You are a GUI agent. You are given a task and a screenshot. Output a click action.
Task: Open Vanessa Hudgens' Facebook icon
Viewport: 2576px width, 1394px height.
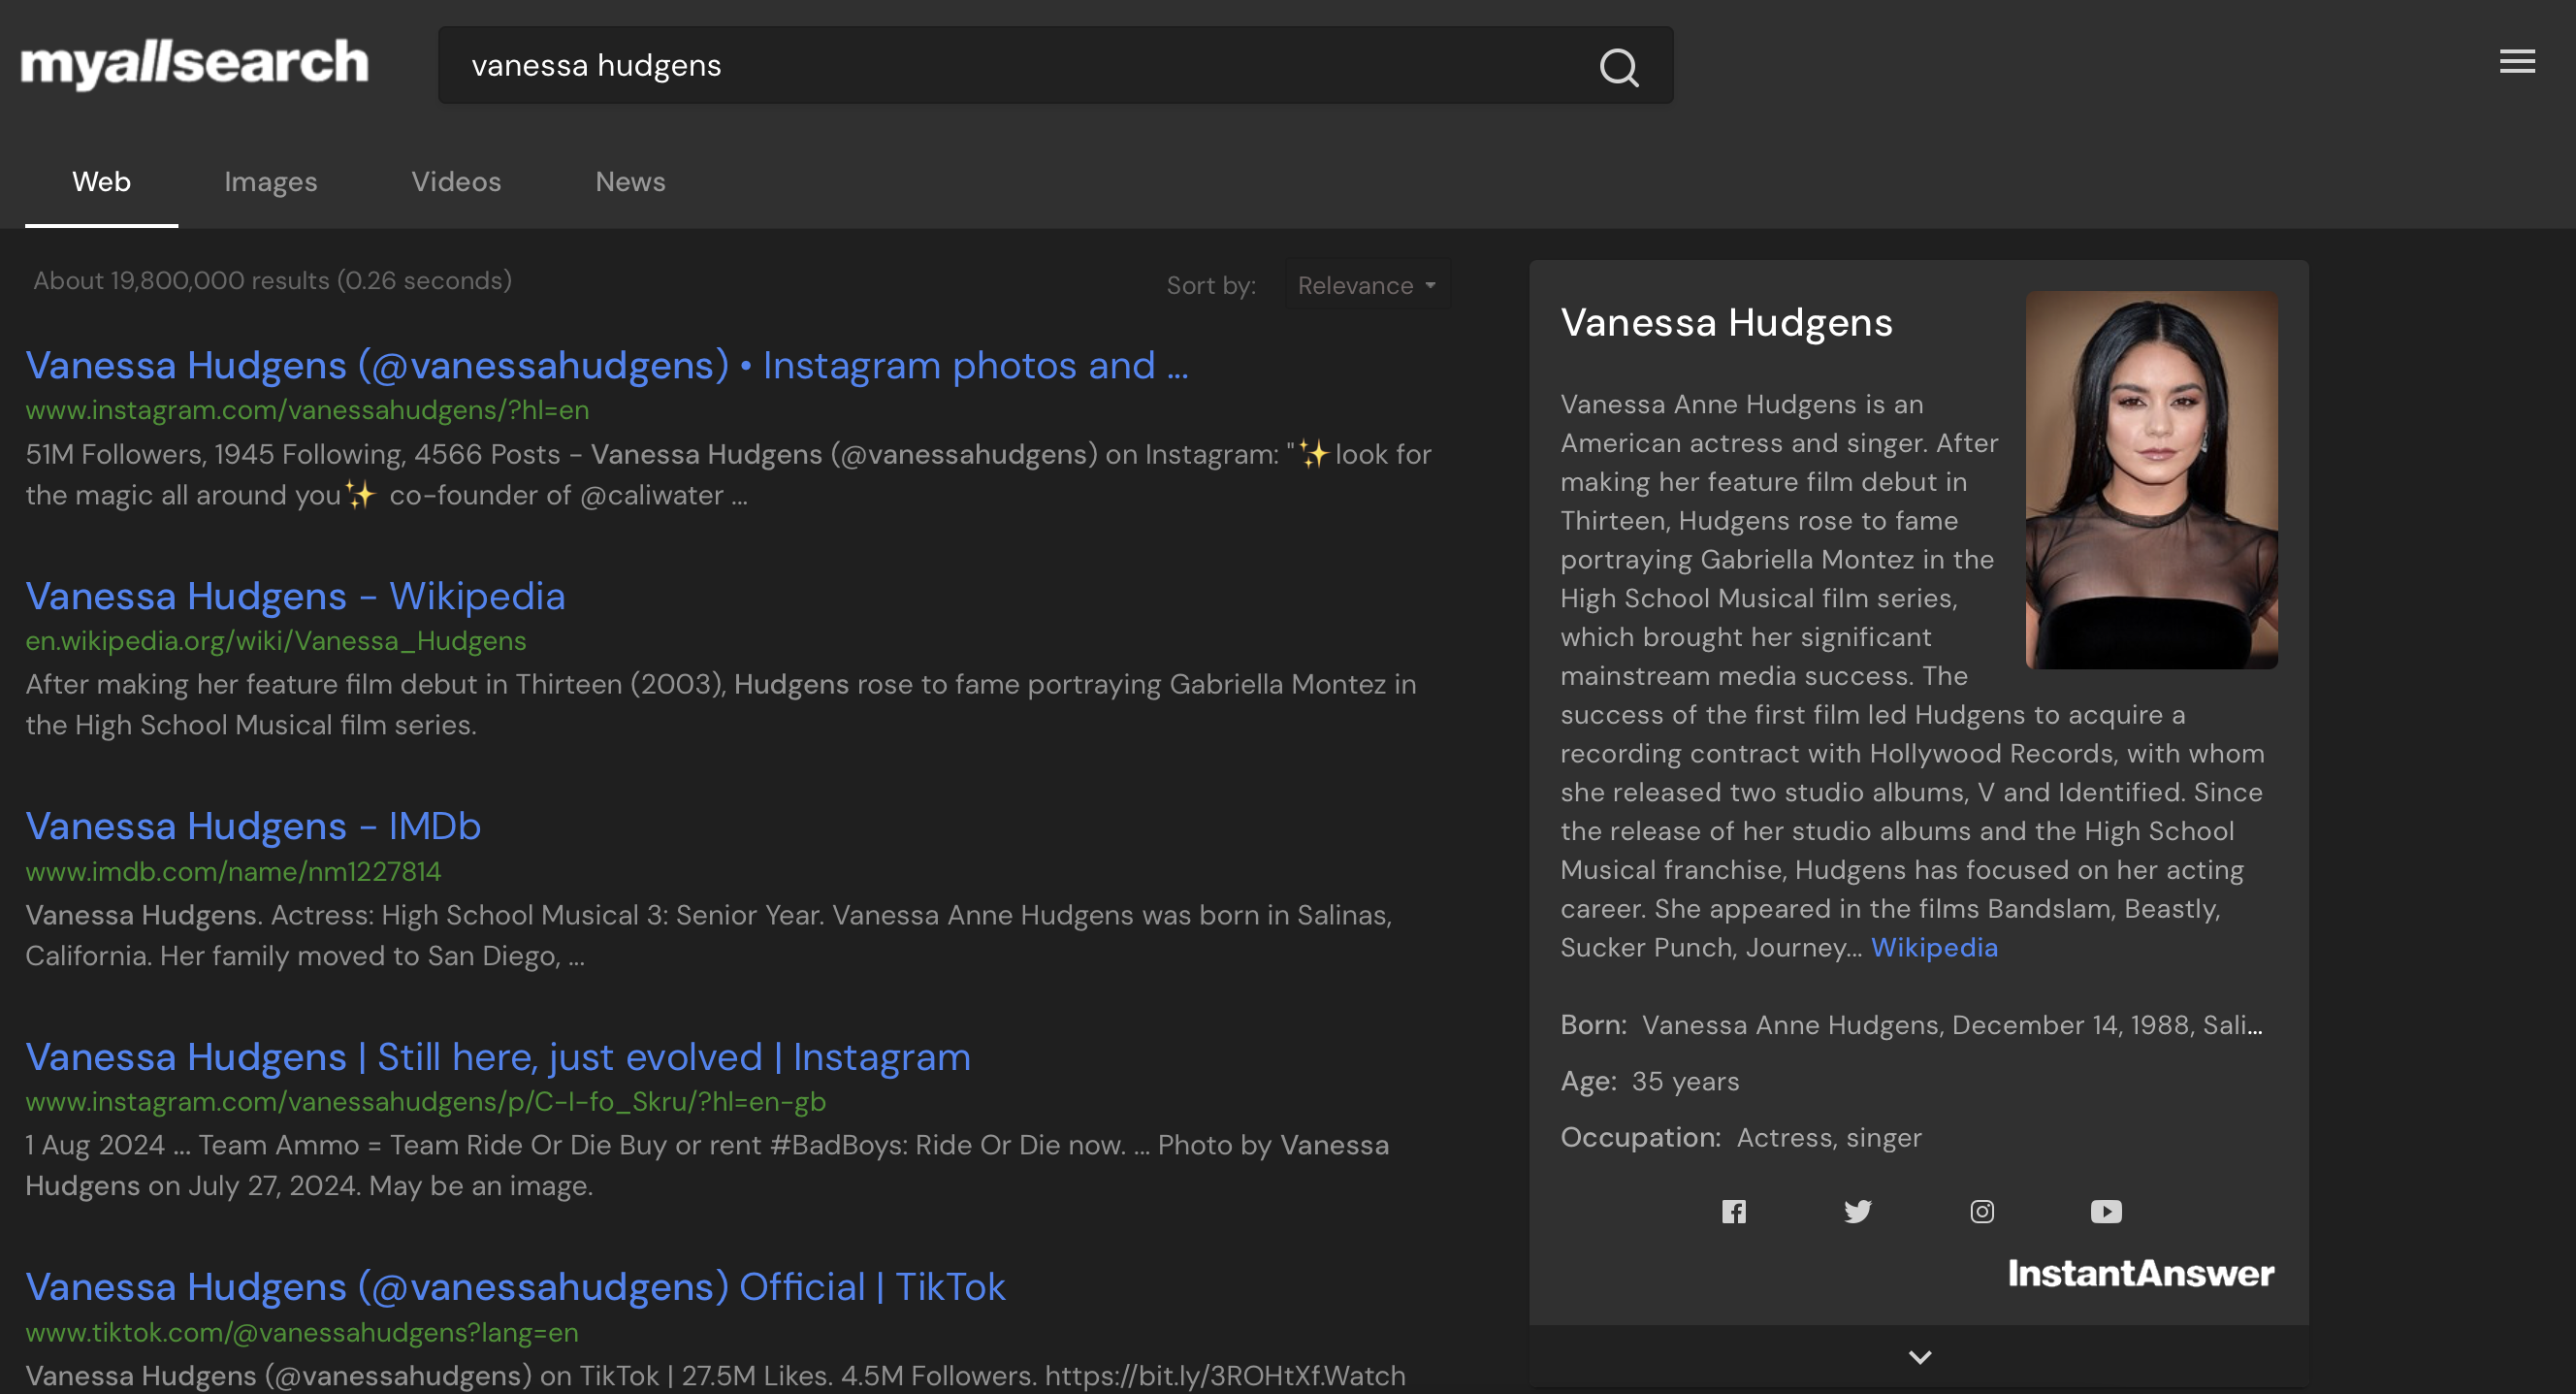pyautogui.click(x=1733, y=1211)
